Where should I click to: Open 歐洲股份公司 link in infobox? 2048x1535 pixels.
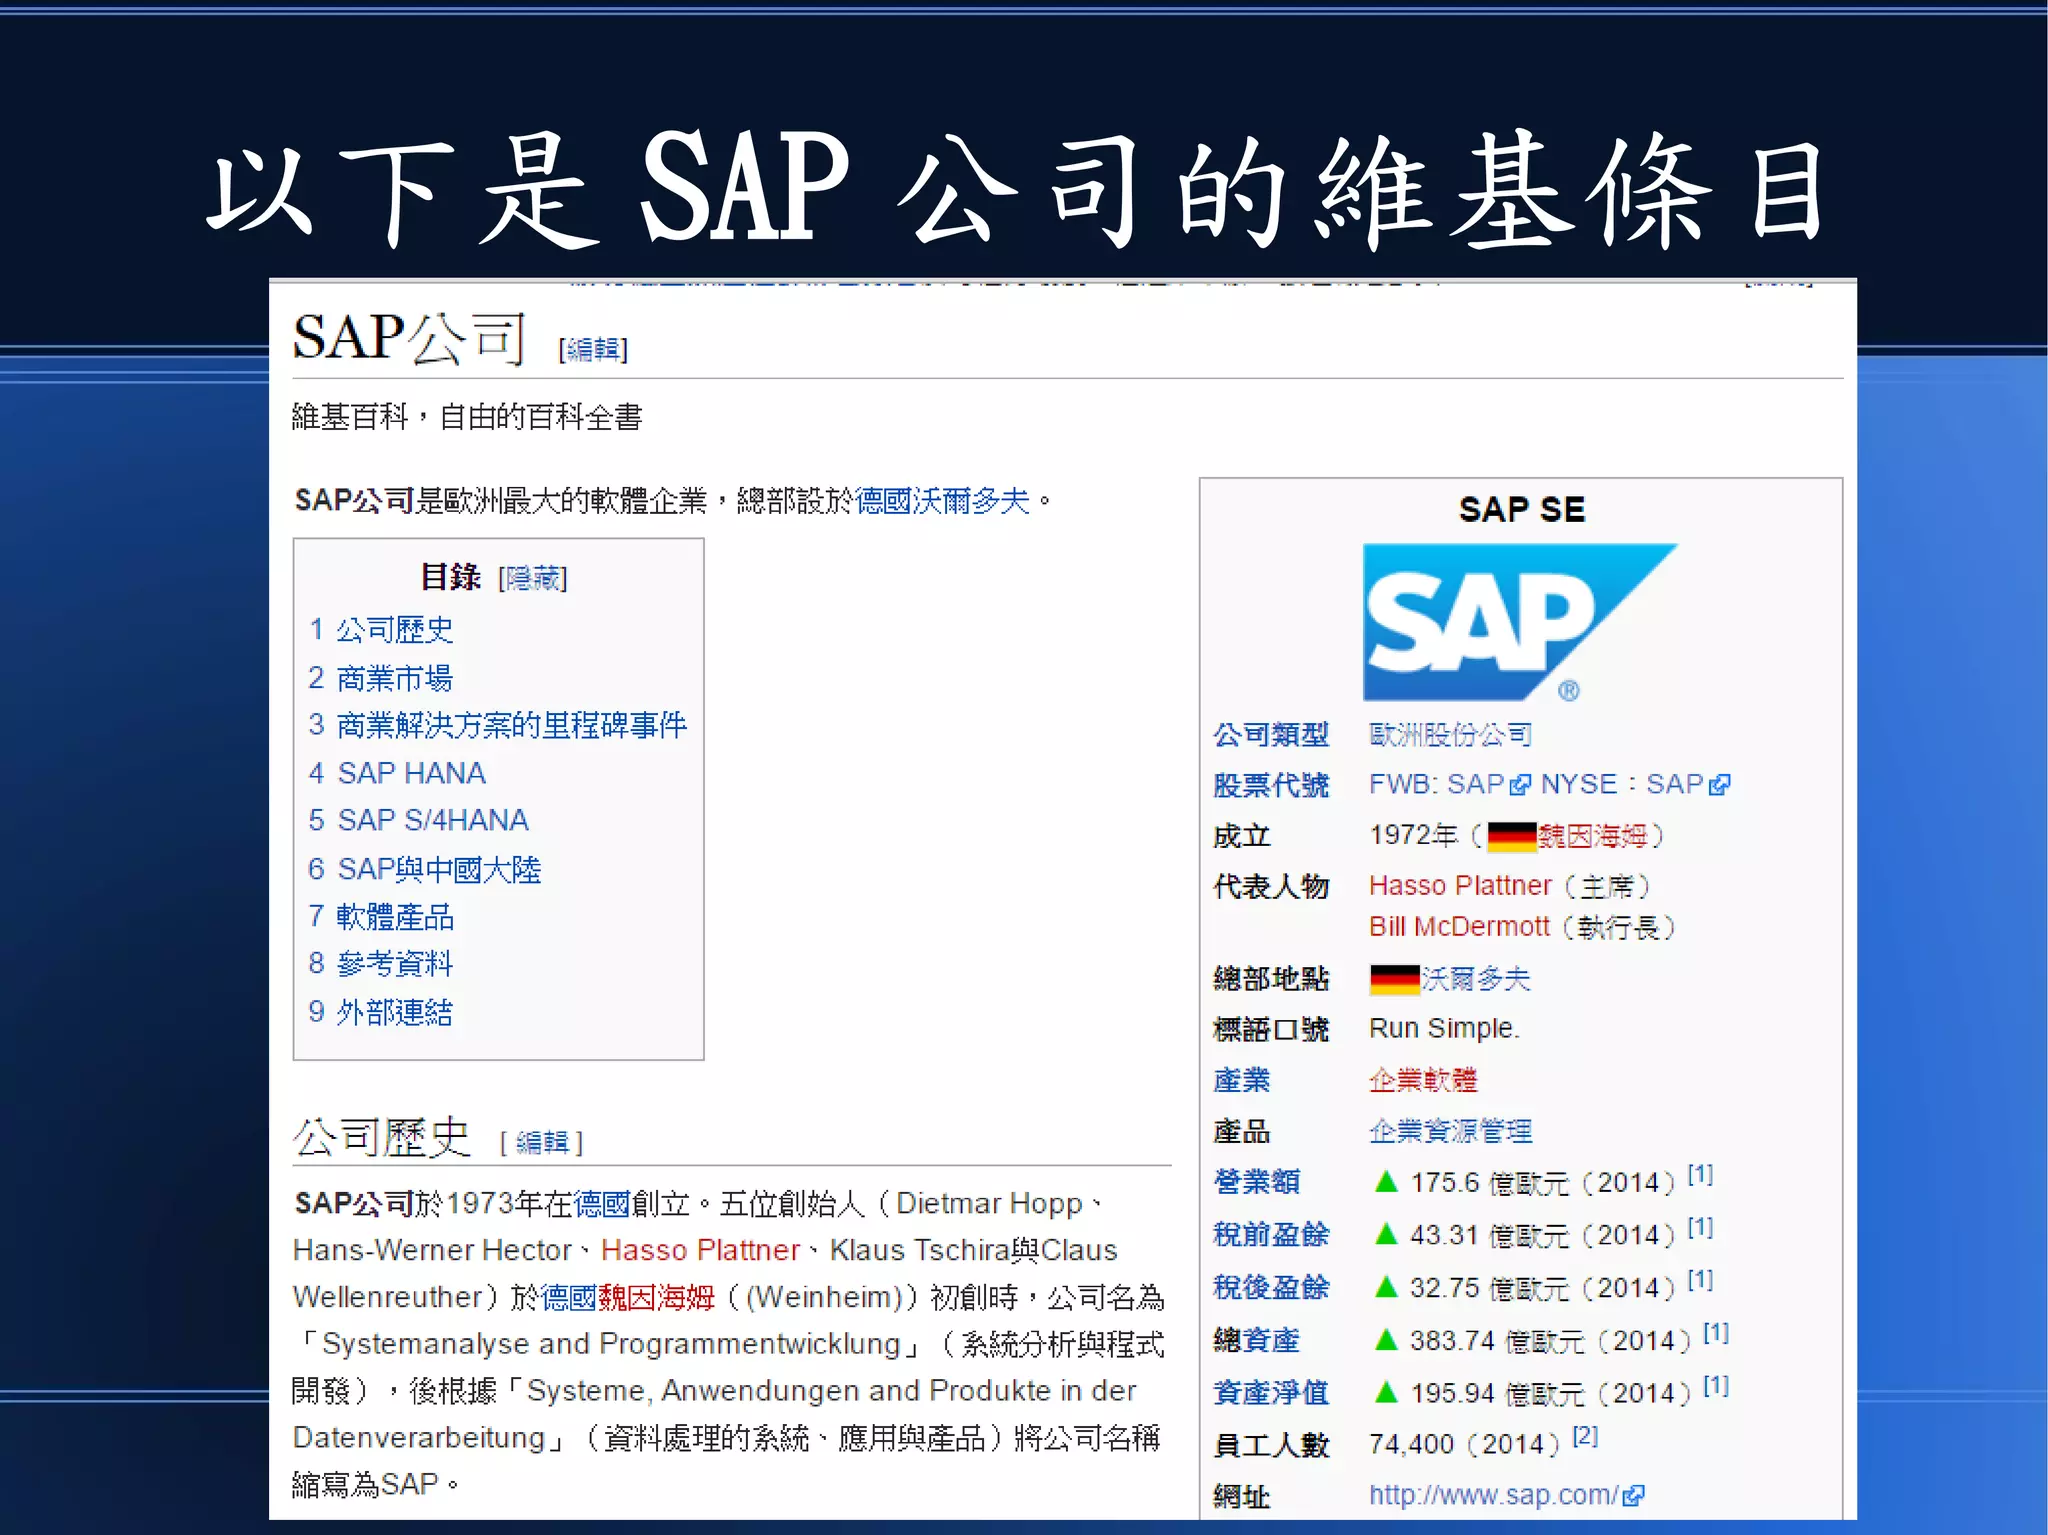click(1450, 735)
